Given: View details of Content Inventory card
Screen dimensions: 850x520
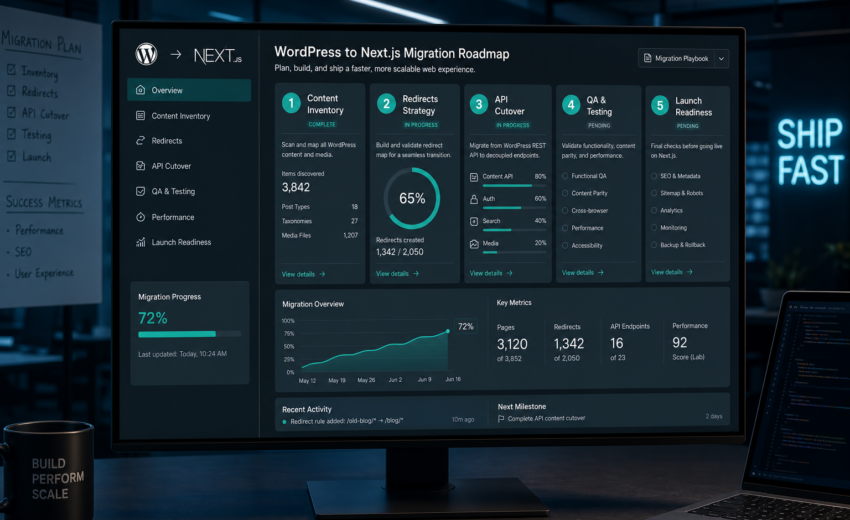Looking at the screenshot, I should 303,274.
